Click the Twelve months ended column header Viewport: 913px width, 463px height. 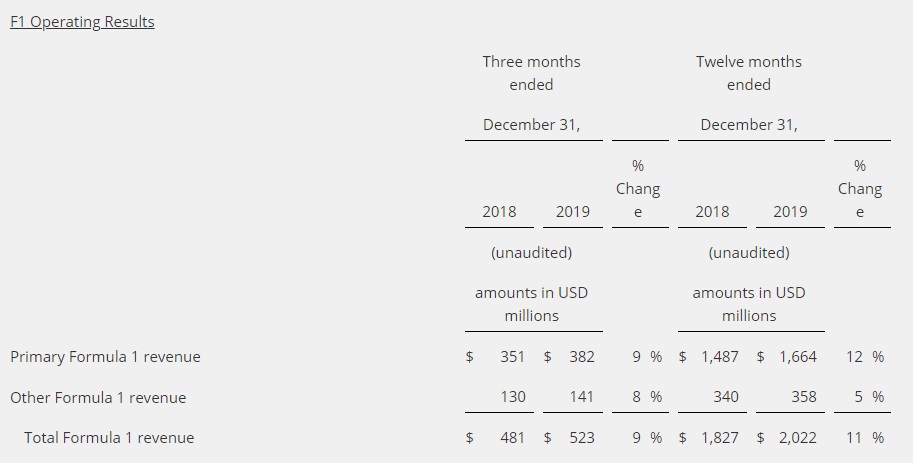749,73
